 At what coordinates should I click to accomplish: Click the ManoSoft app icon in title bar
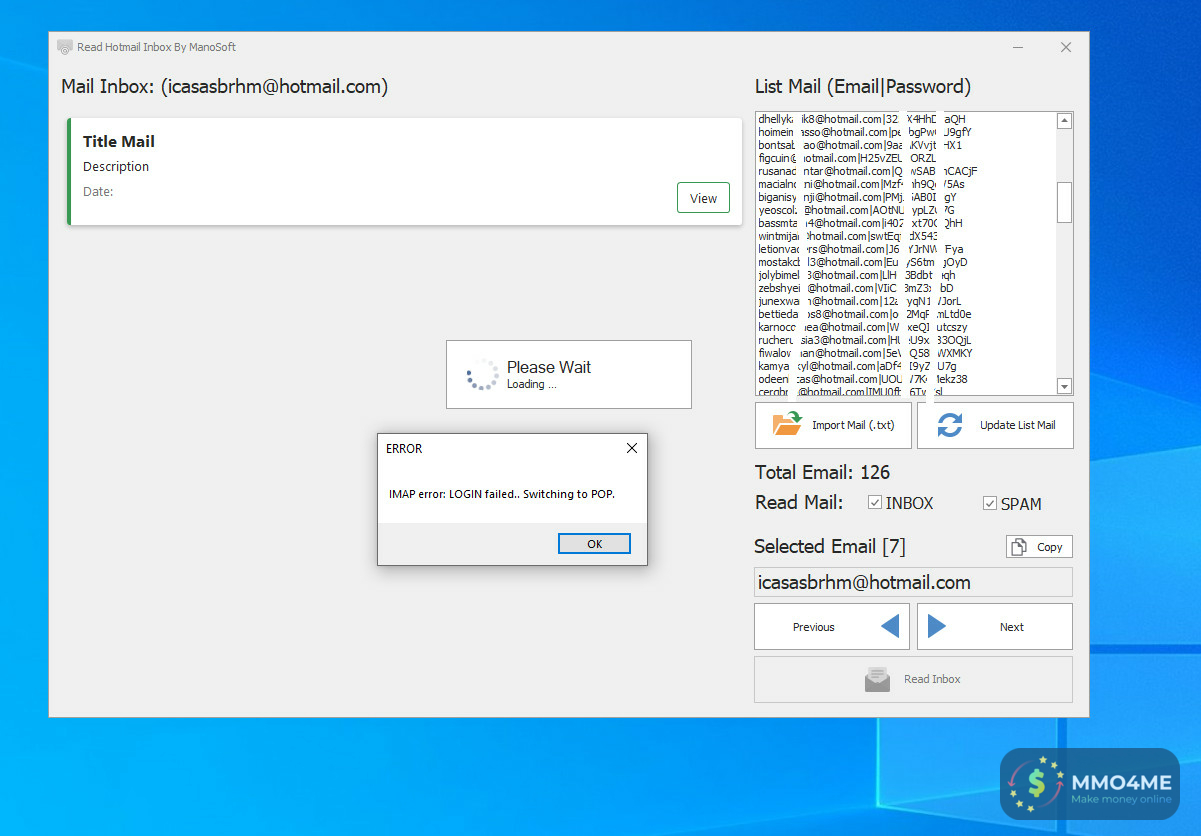pyautogui.click(x=65, y=47)
